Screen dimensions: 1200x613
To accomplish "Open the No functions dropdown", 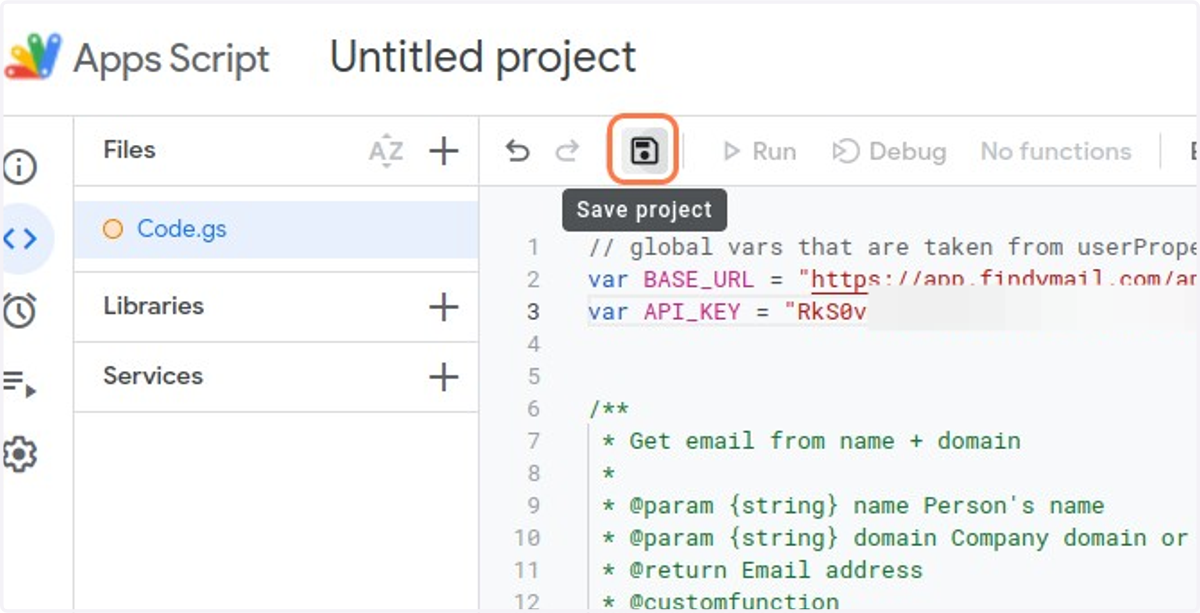I will click(1056, 151).
